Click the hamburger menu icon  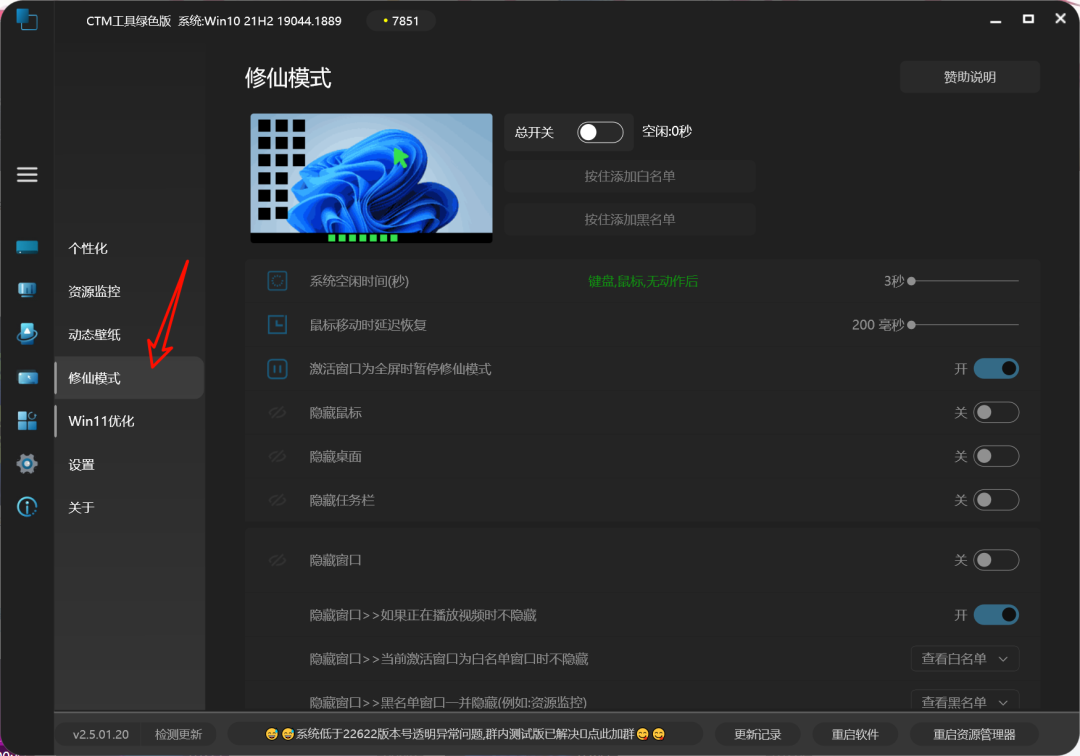click(27, 174)
